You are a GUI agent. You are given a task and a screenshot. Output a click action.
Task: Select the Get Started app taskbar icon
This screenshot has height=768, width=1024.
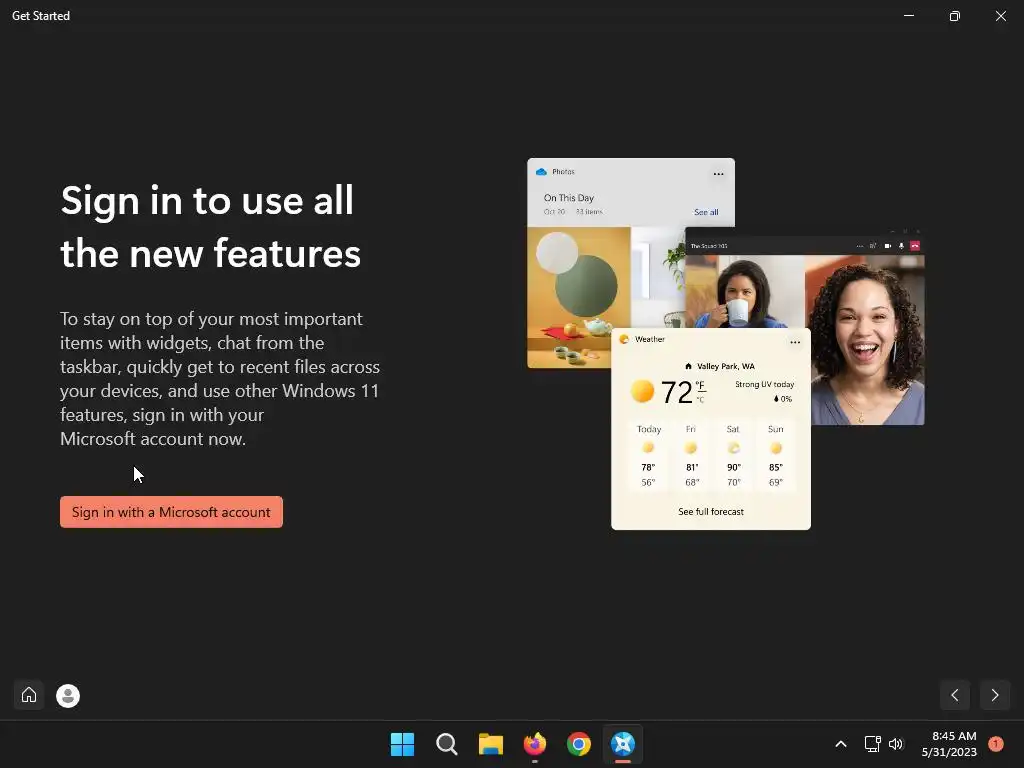tap(623, 744)
